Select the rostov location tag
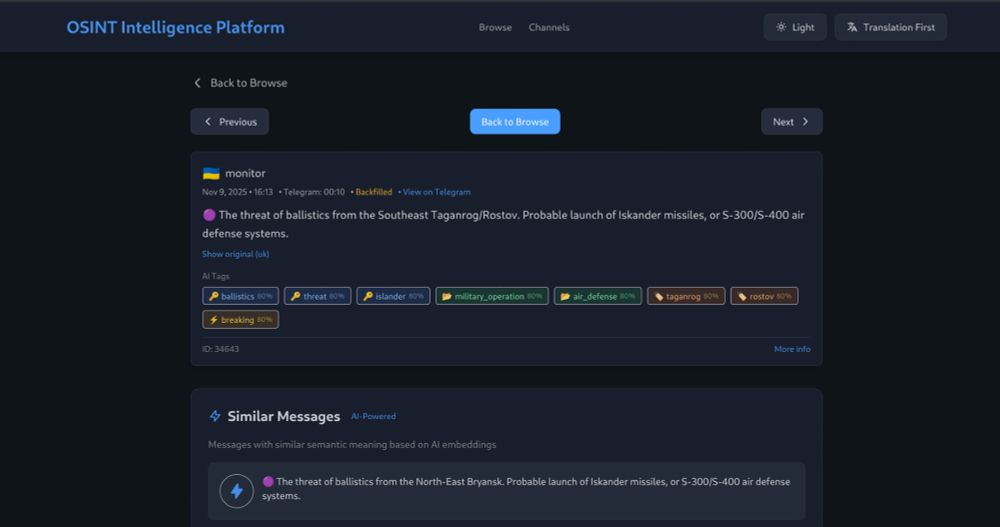 [764, 296]
